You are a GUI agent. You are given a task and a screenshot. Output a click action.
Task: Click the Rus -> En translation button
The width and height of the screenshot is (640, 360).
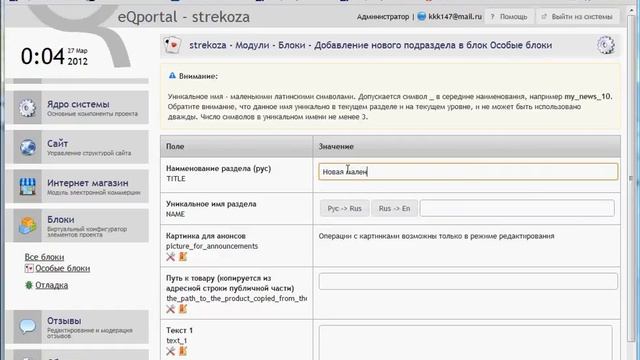pyautogui.click(x=394, y=208)
